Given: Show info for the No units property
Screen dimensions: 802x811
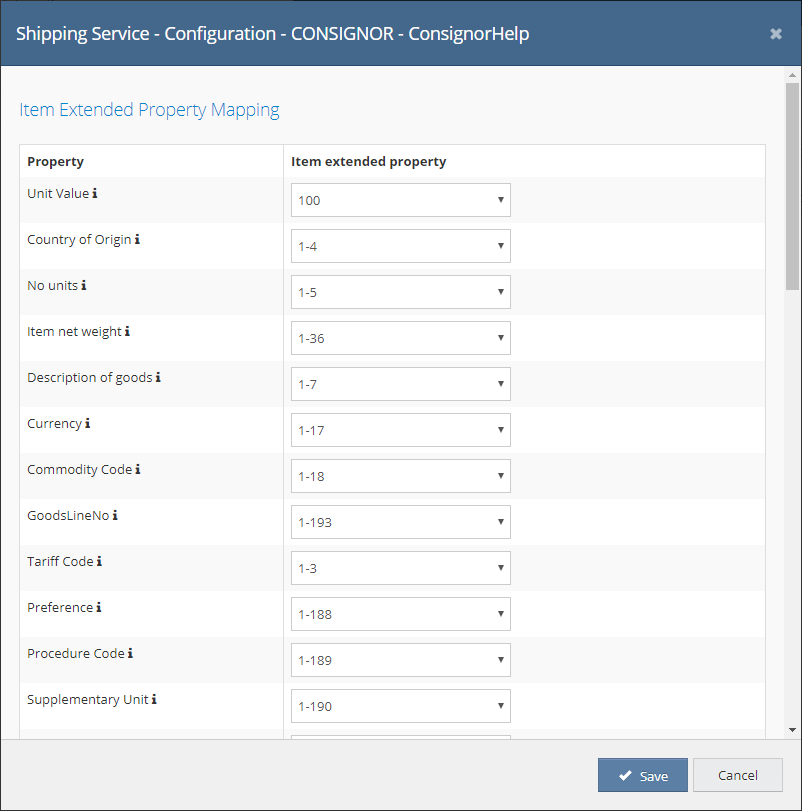Looking at the screenshot, I should pos(84,286).
